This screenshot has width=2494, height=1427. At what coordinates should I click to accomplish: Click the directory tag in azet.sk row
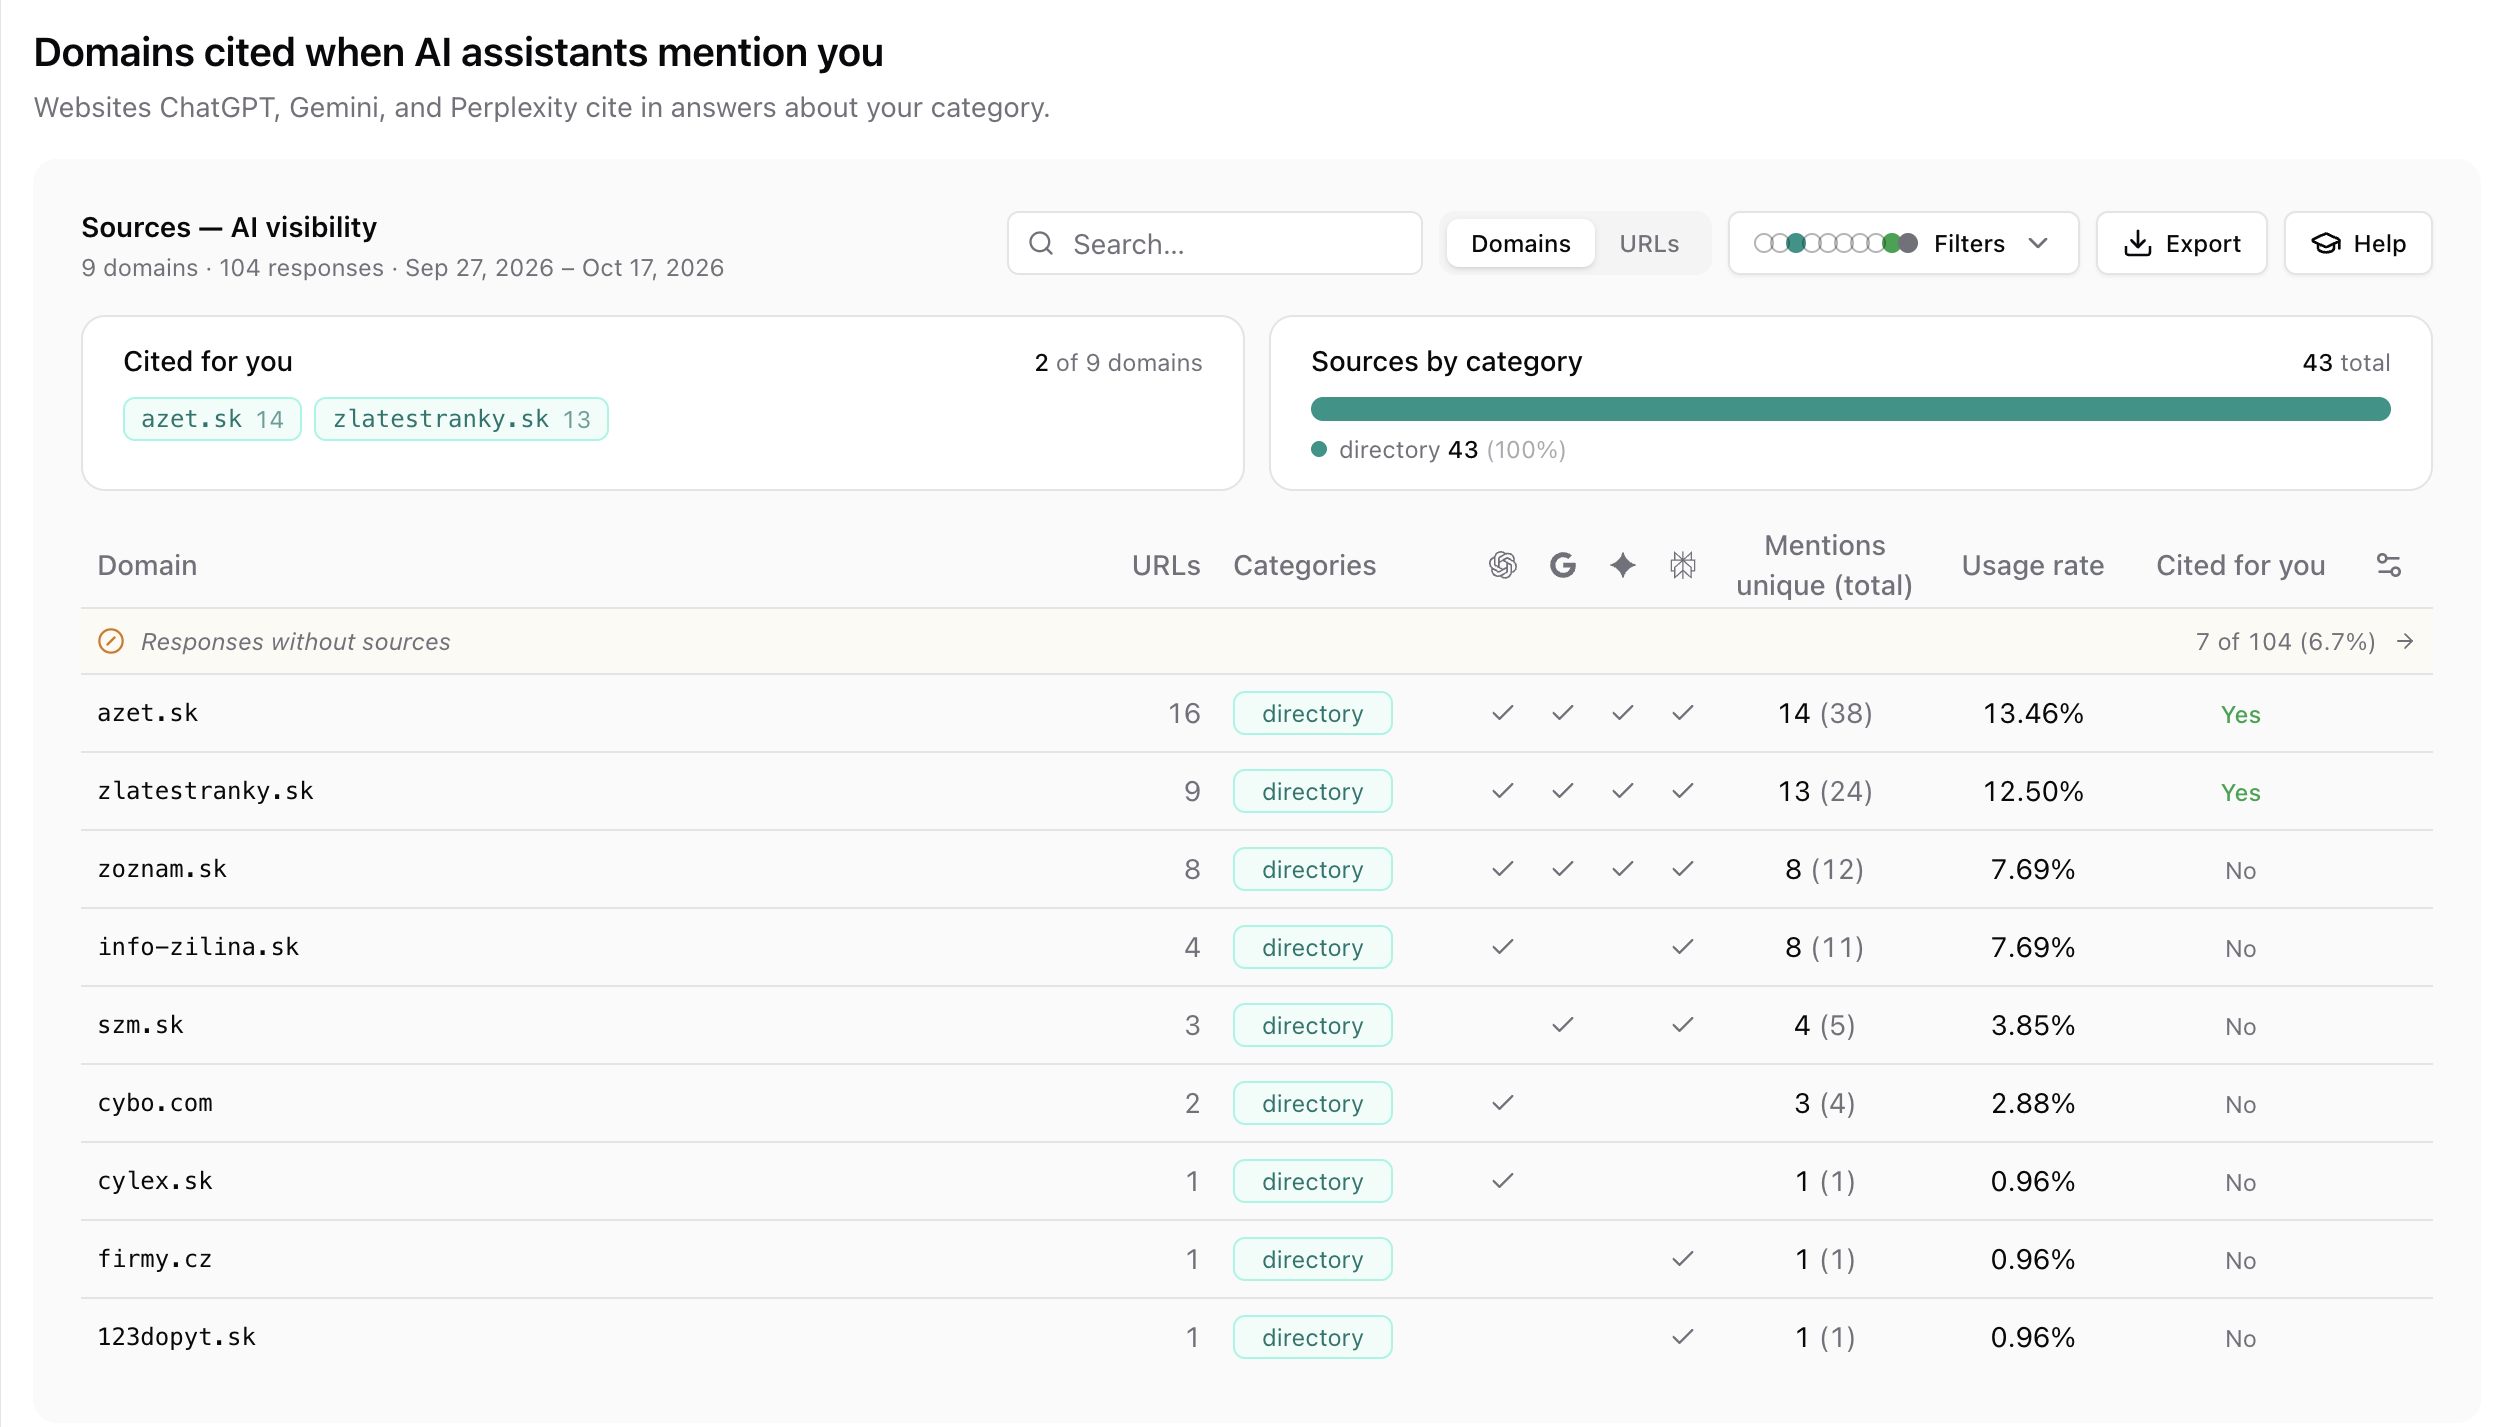click(1312, 713)
